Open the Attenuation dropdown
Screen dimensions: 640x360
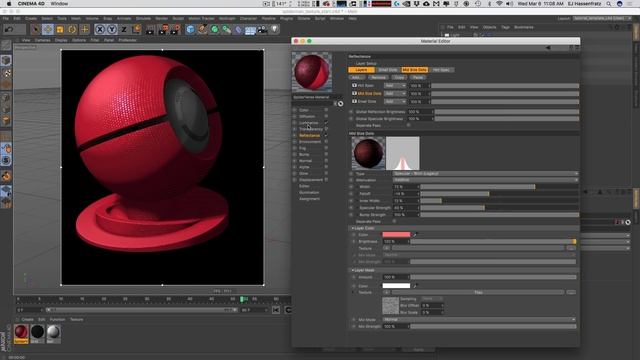[x=485, y=180]
